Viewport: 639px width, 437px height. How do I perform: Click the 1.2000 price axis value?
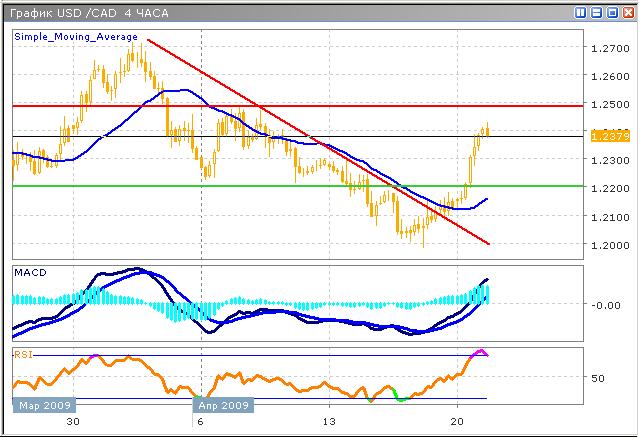tap(610, 245)
